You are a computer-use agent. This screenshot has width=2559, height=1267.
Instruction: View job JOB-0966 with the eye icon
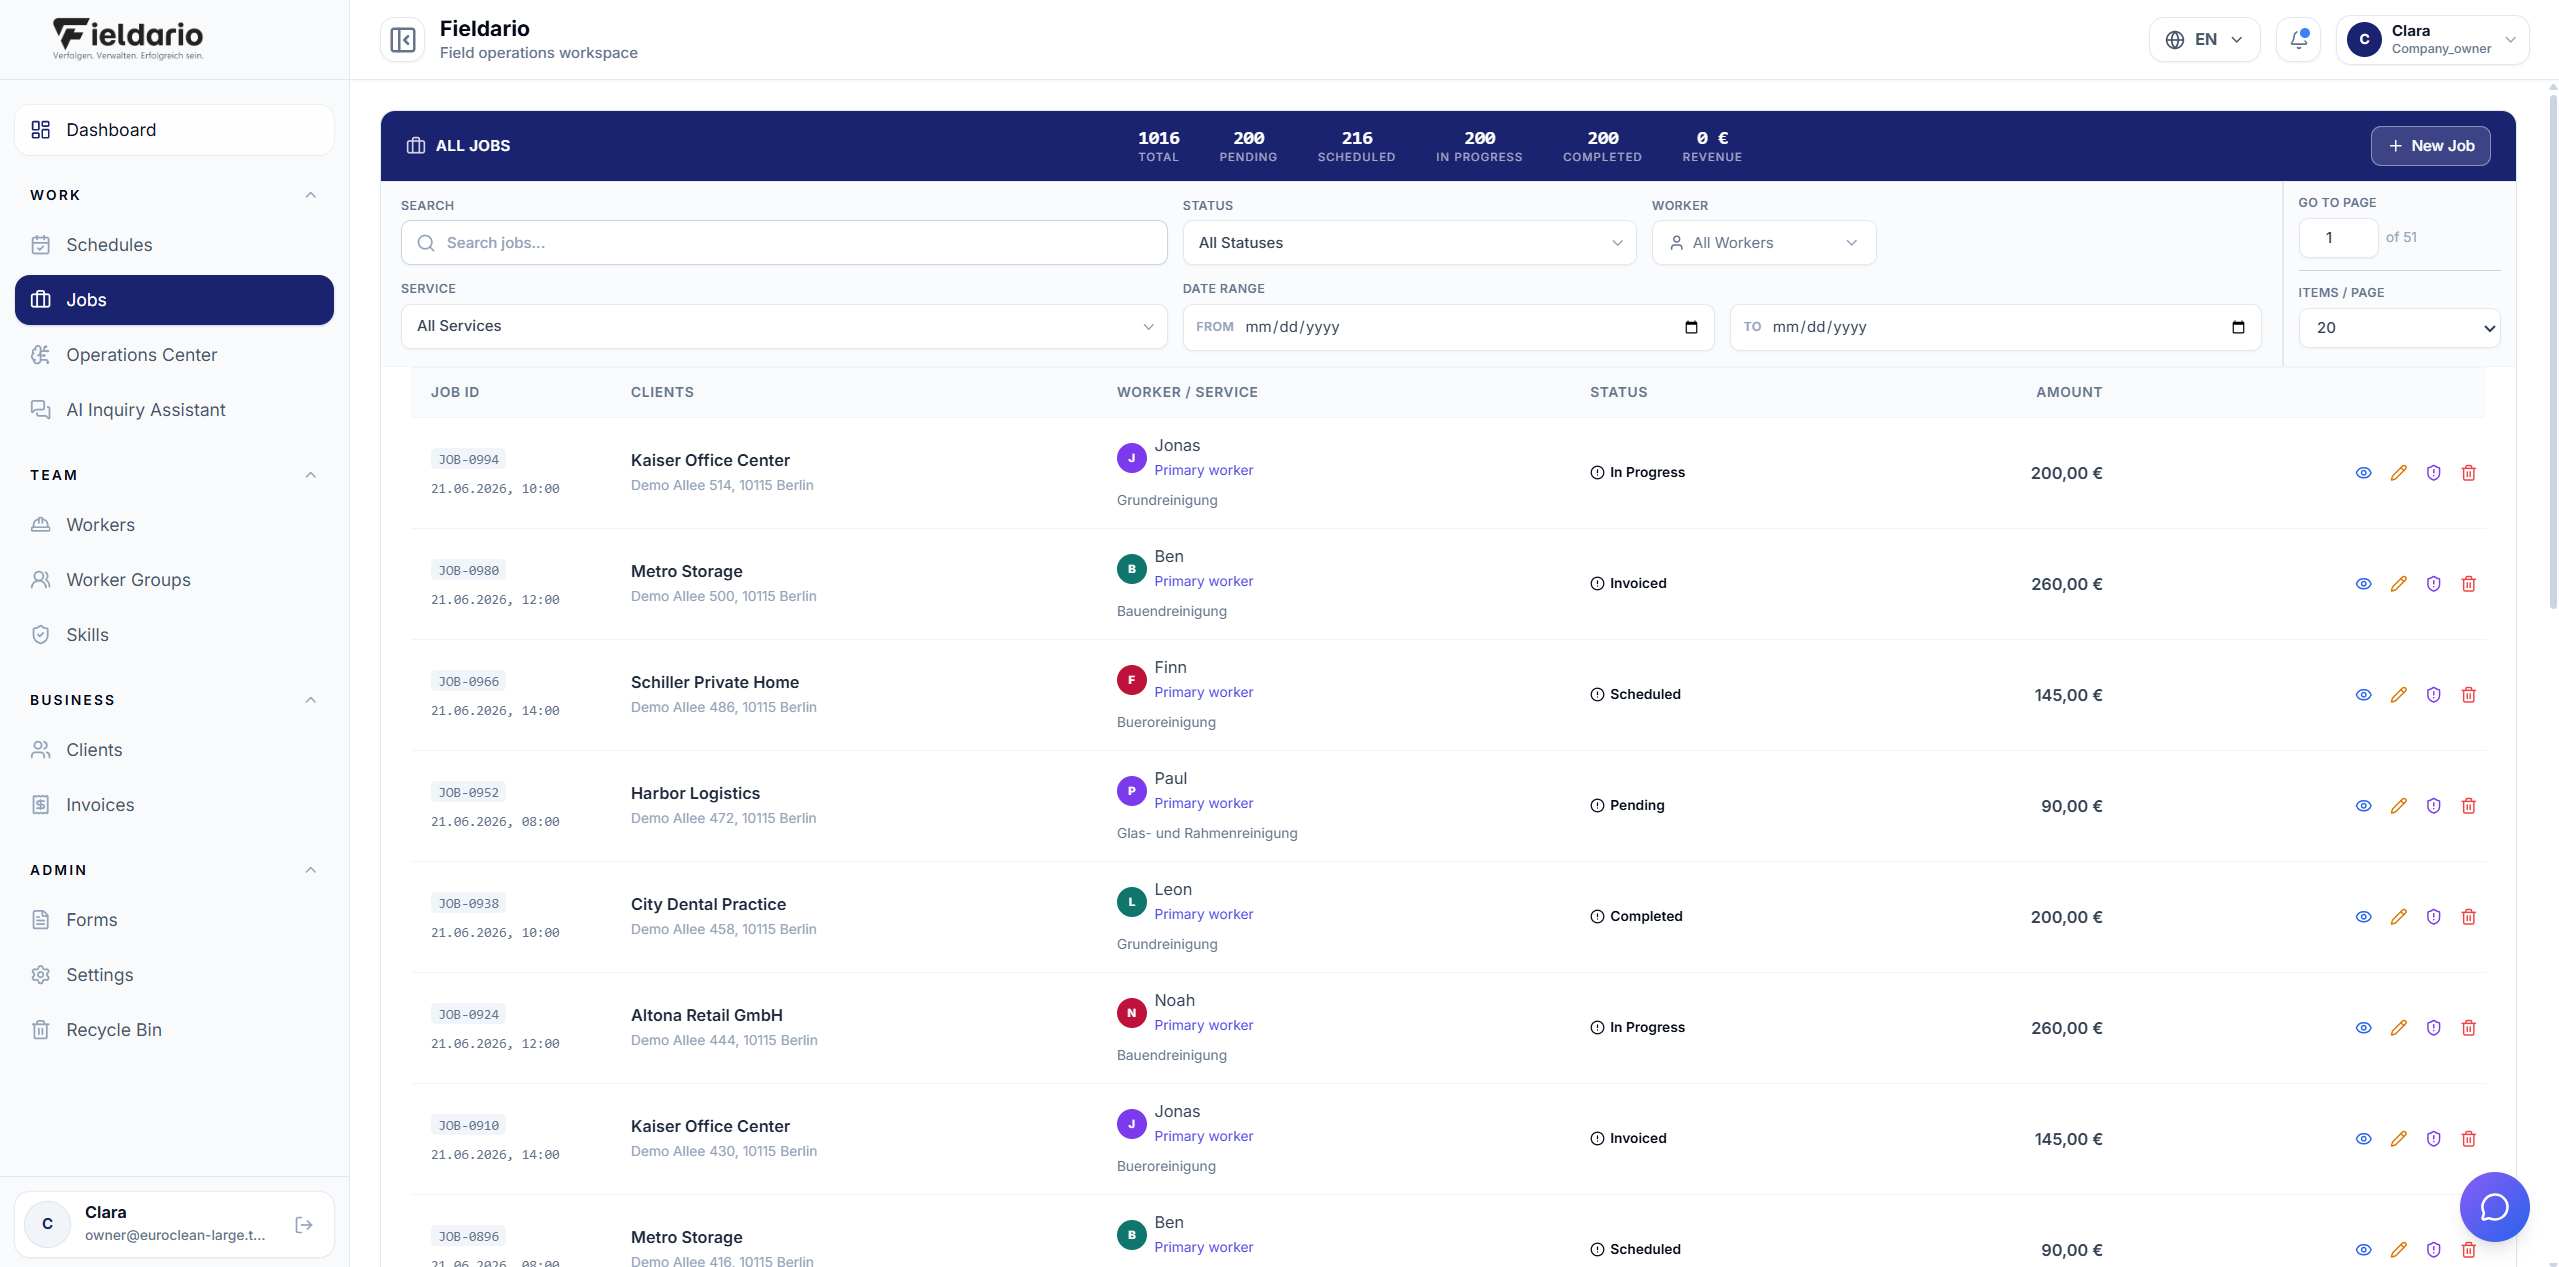(x=2363, y=695)
